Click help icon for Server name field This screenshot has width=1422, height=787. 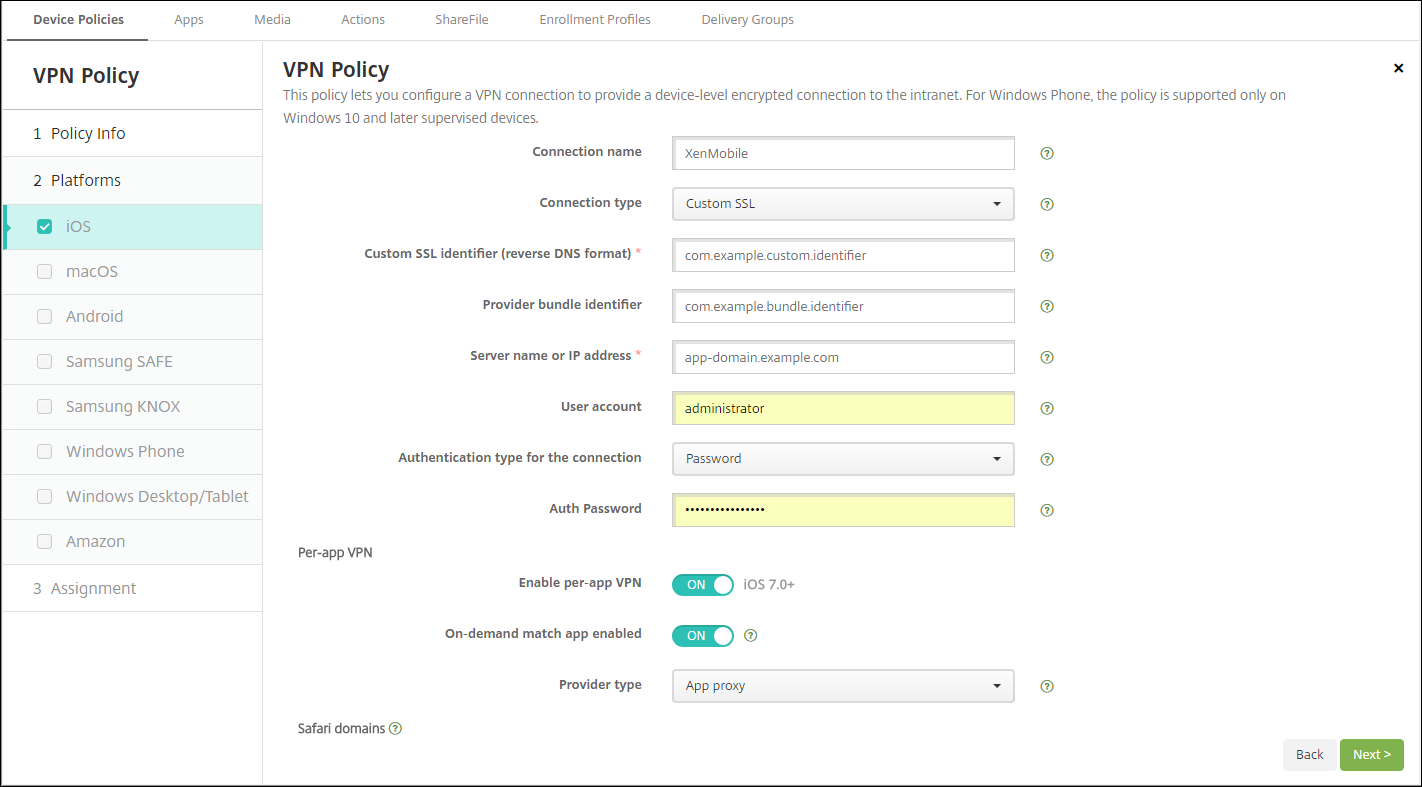click(x=1047, y=357)
